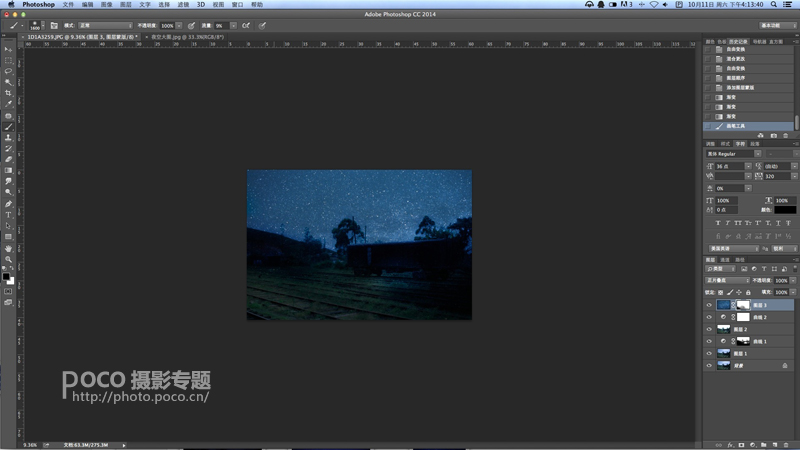Select the Pen tool

pyautogui.click(x=8, y=204)
